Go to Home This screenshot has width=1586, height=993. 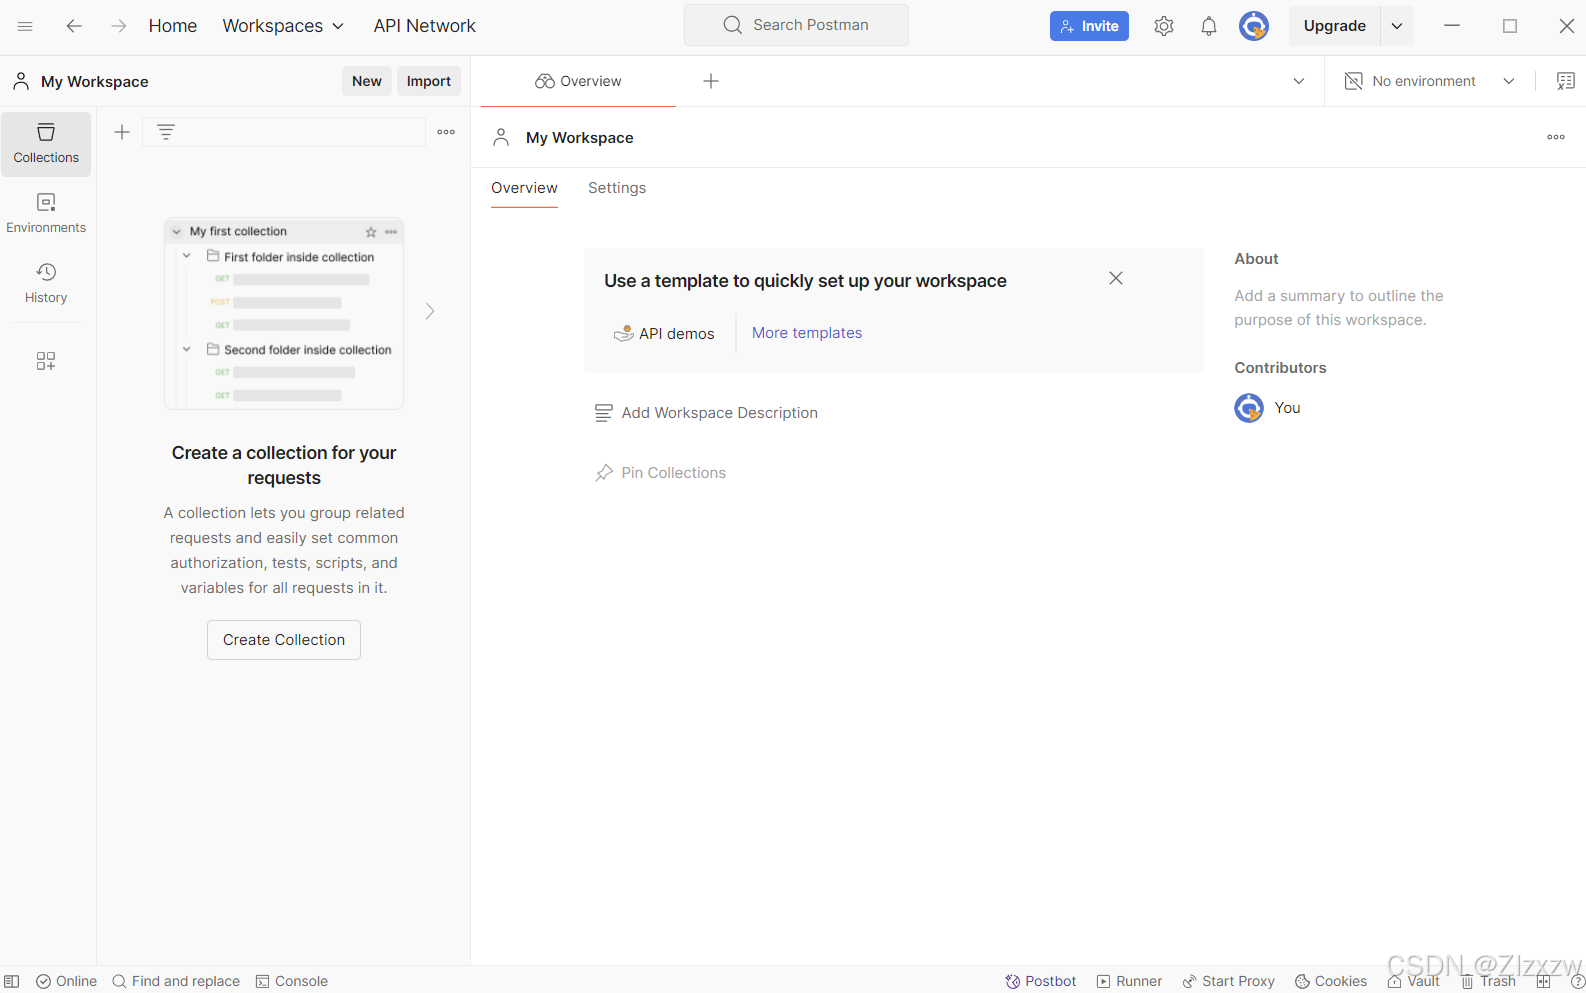(x=173, y=26)
